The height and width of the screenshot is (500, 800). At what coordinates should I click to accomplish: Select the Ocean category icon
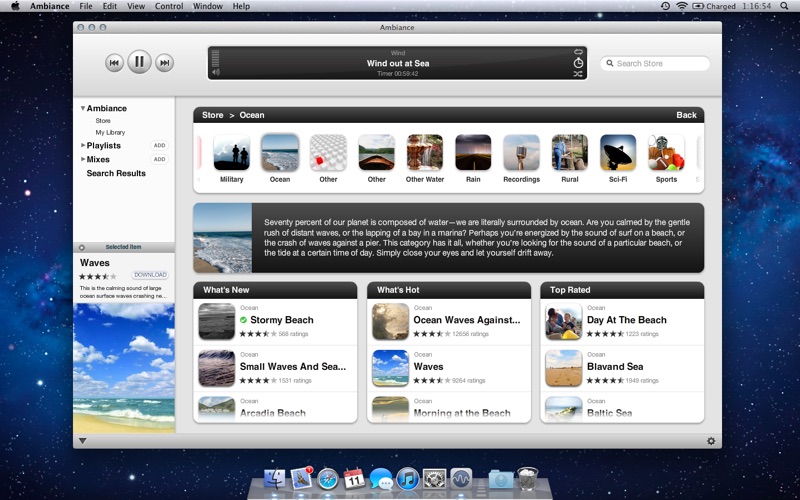[x=280, y=153]
